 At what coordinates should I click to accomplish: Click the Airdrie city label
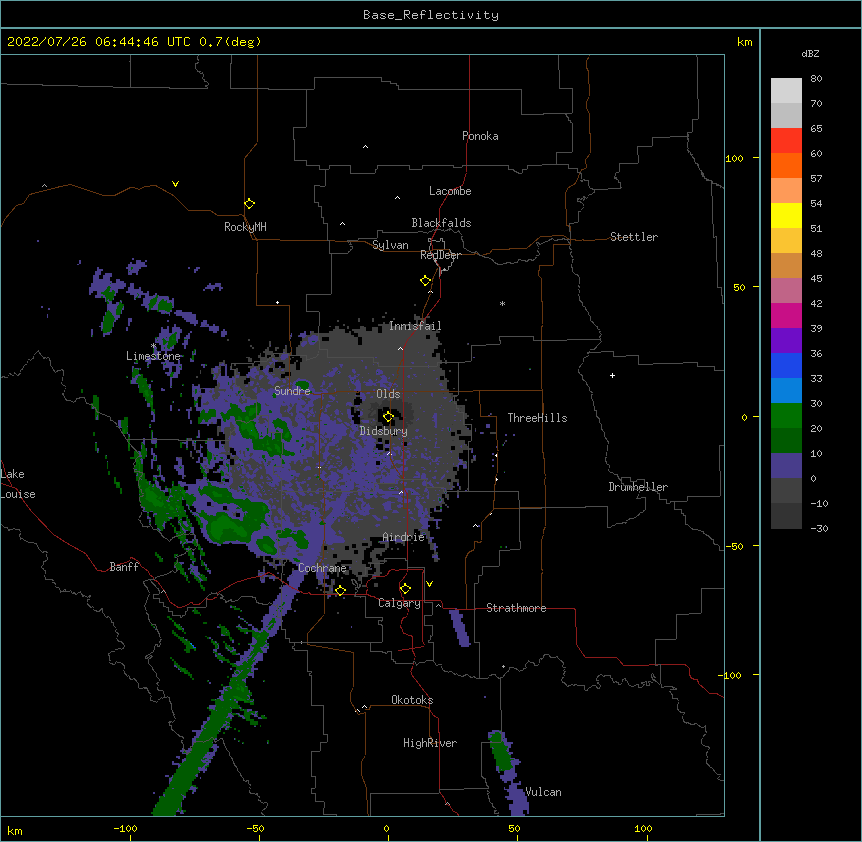[404, 537]
